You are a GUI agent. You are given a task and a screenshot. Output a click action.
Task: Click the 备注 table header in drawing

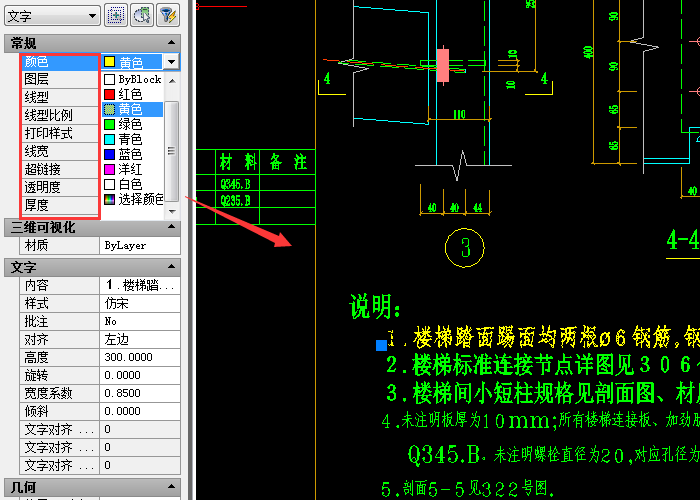288,162
